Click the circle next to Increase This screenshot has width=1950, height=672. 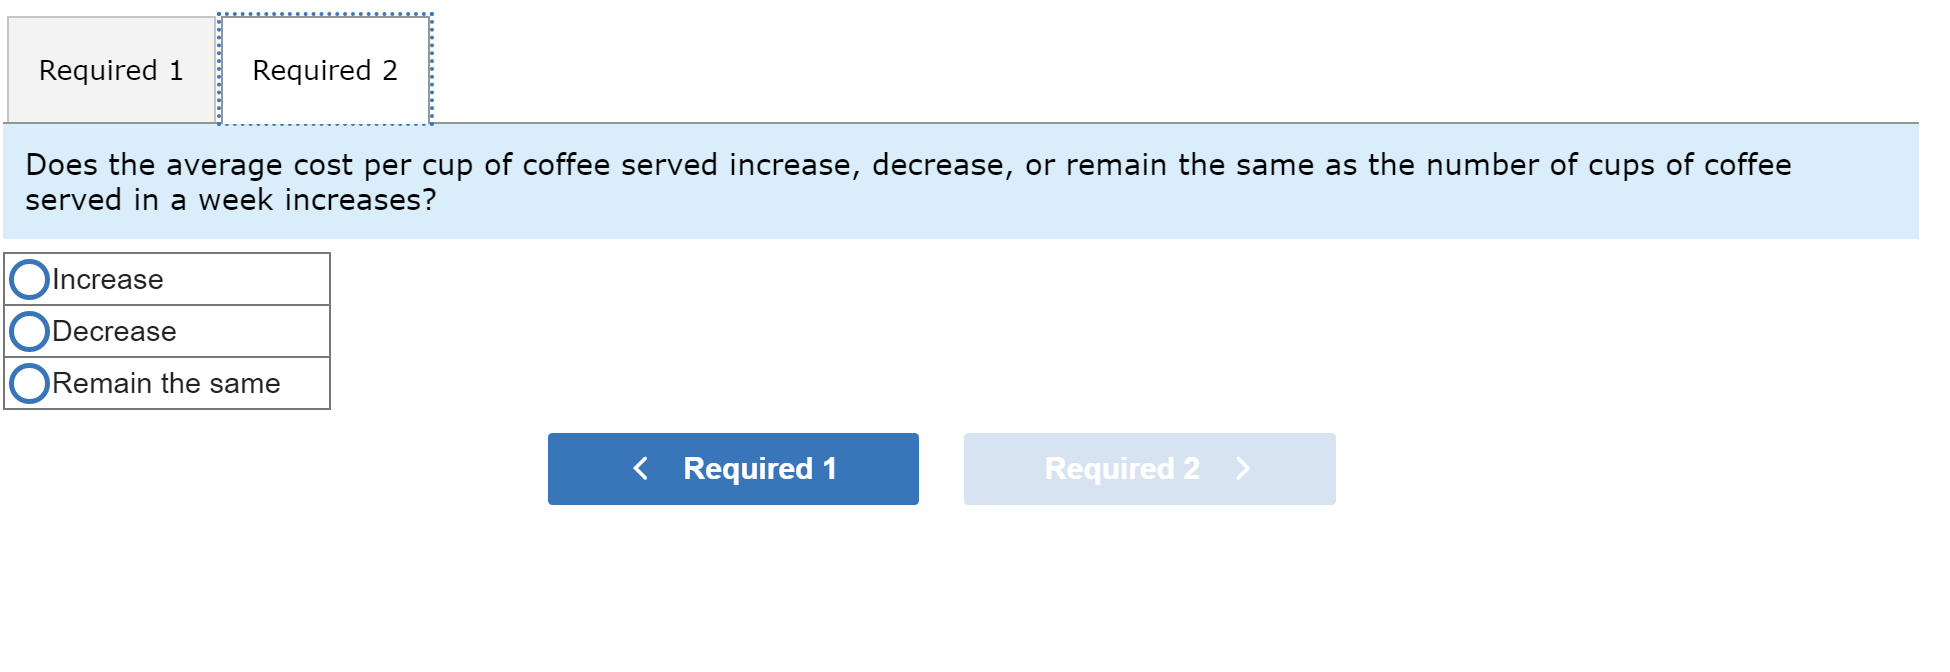click(x=29, y=280)
